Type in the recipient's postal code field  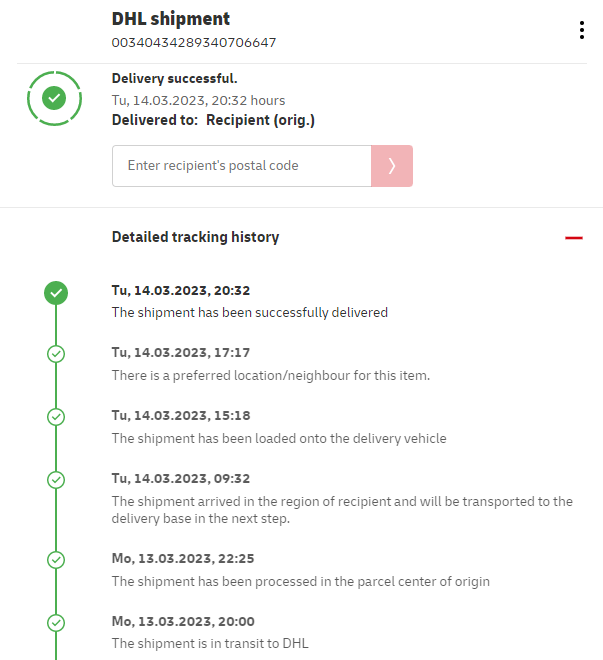click(242, 166)
